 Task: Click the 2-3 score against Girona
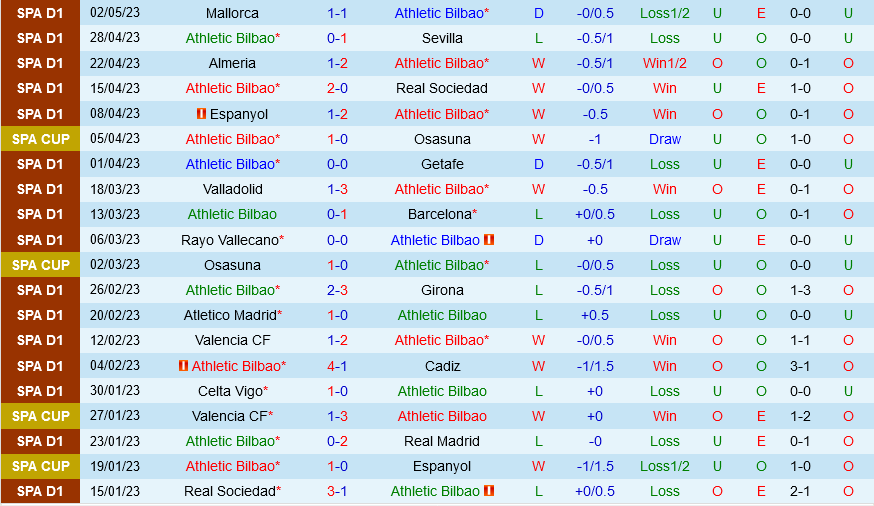[x=337, y=290]
